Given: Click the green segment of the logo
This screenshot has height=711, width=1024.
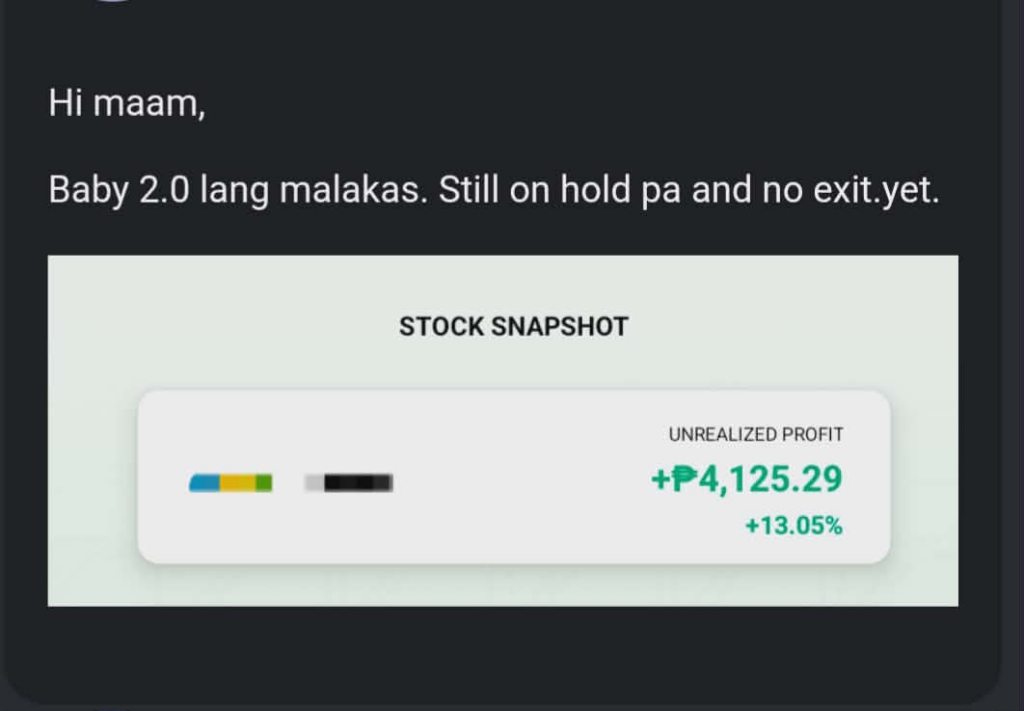Looking at the screenshot, I should (x=263, y=483).
